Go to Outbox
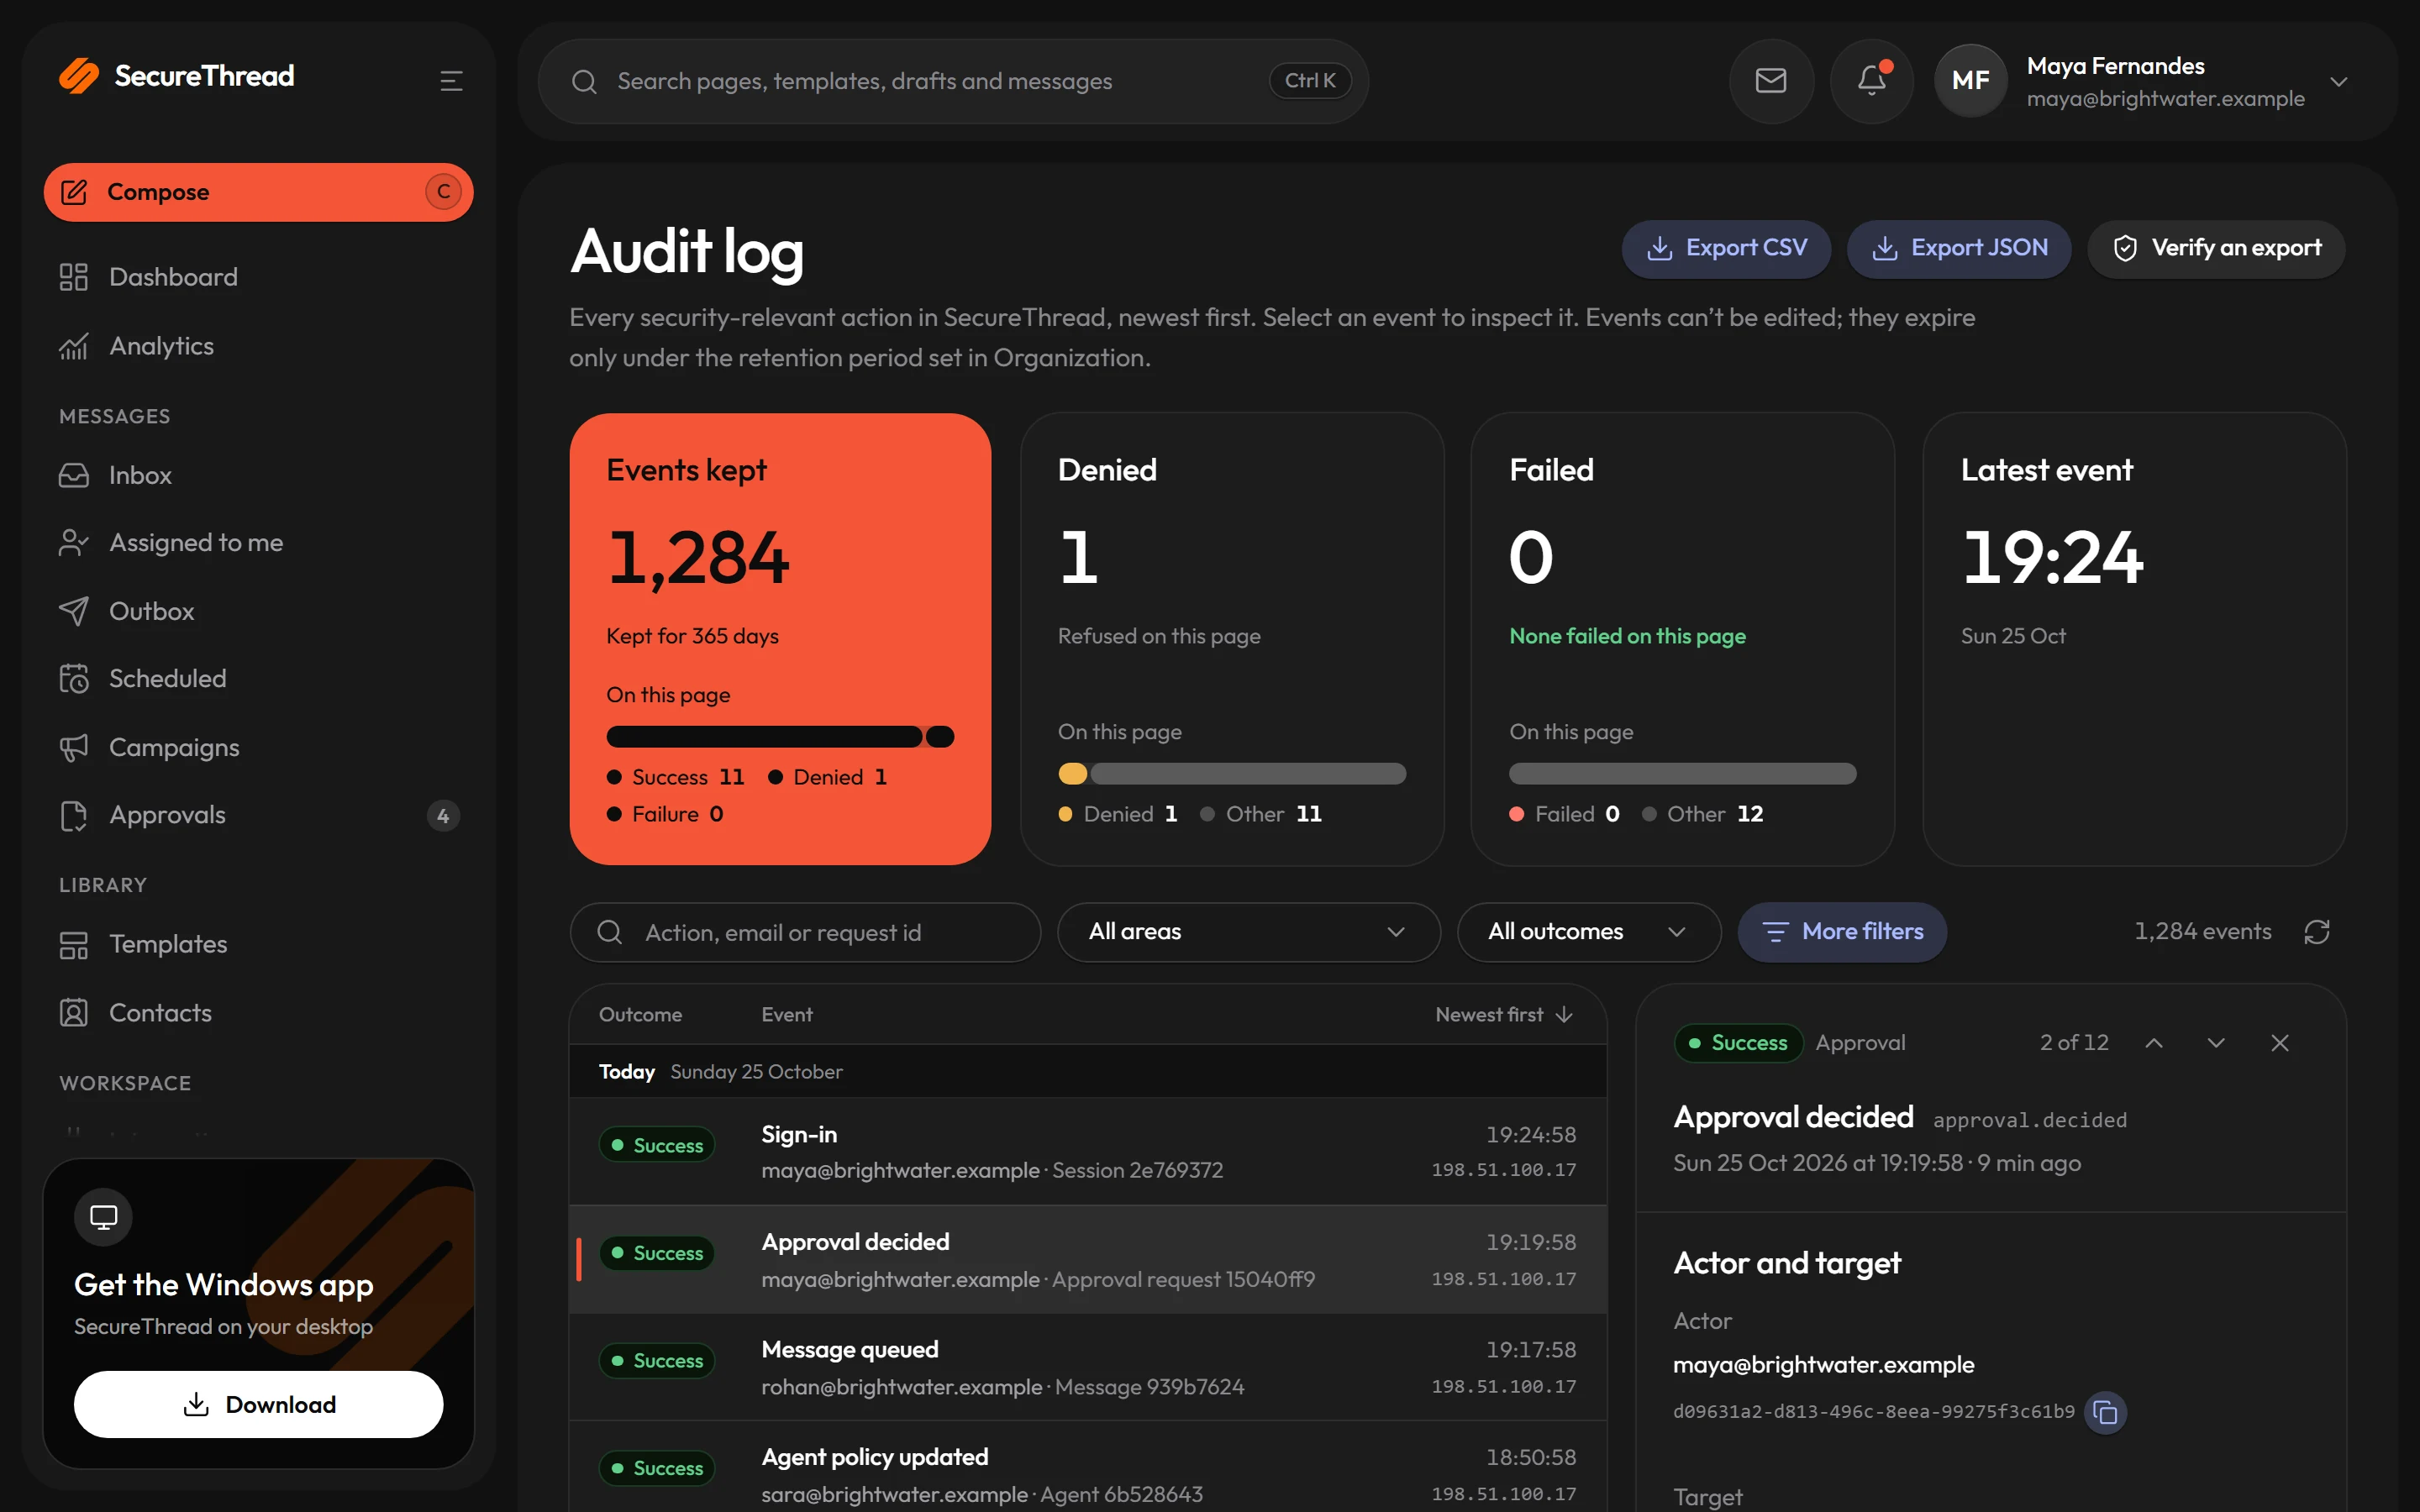This screenshot has width=2420, height=1512. [258, 611]
